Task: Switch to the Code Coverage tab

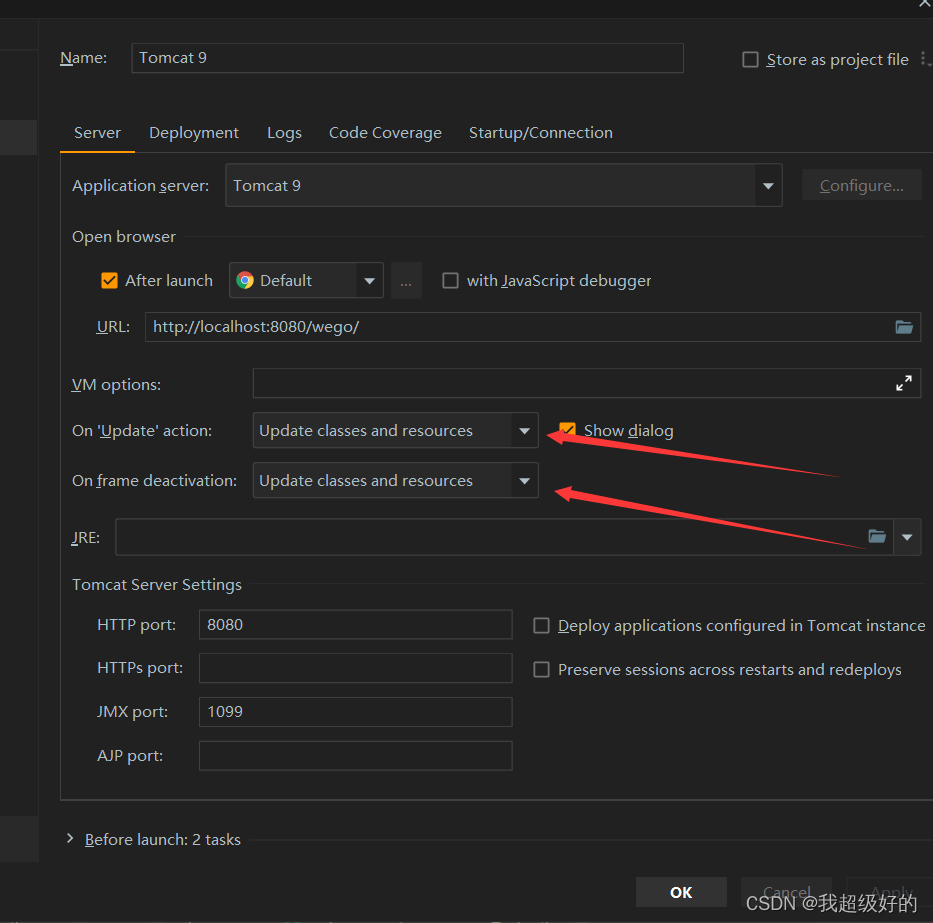Action: point(386,133)
